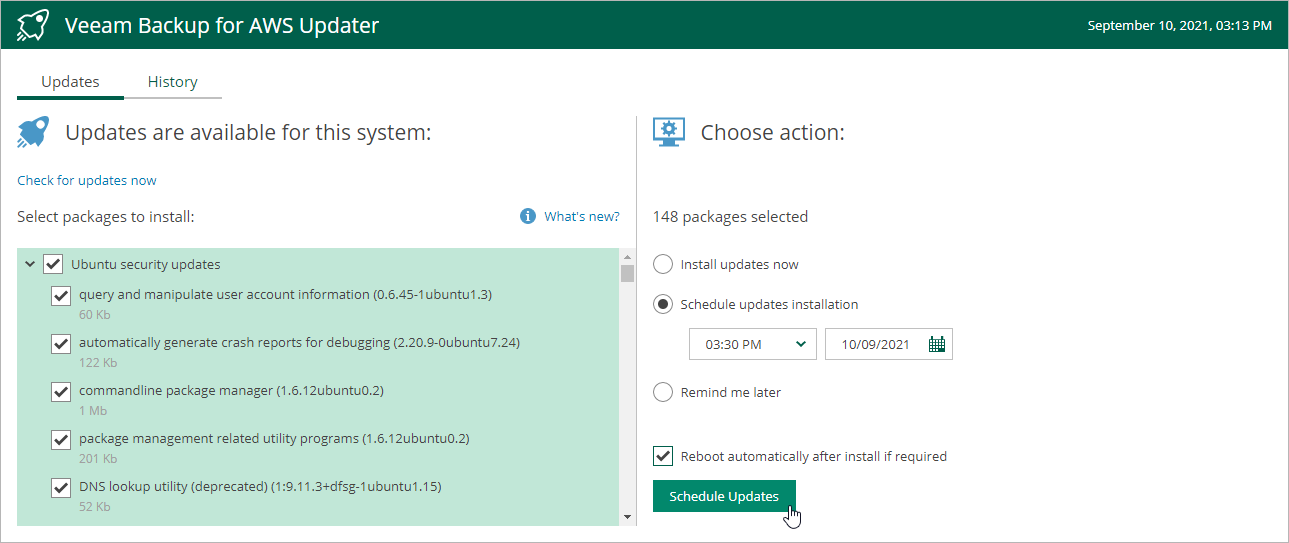Click the date field showing 10/09/2021
The width and height of the screenshot is (1289, 543).
875,344
